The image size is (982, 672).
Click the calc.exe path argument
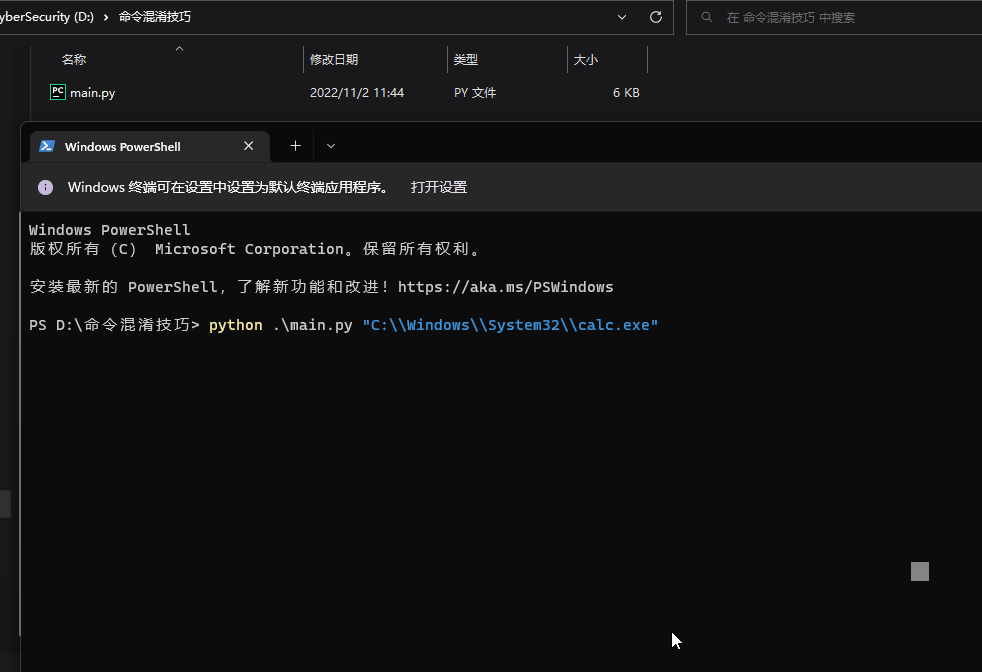click(x=510, y=325)
